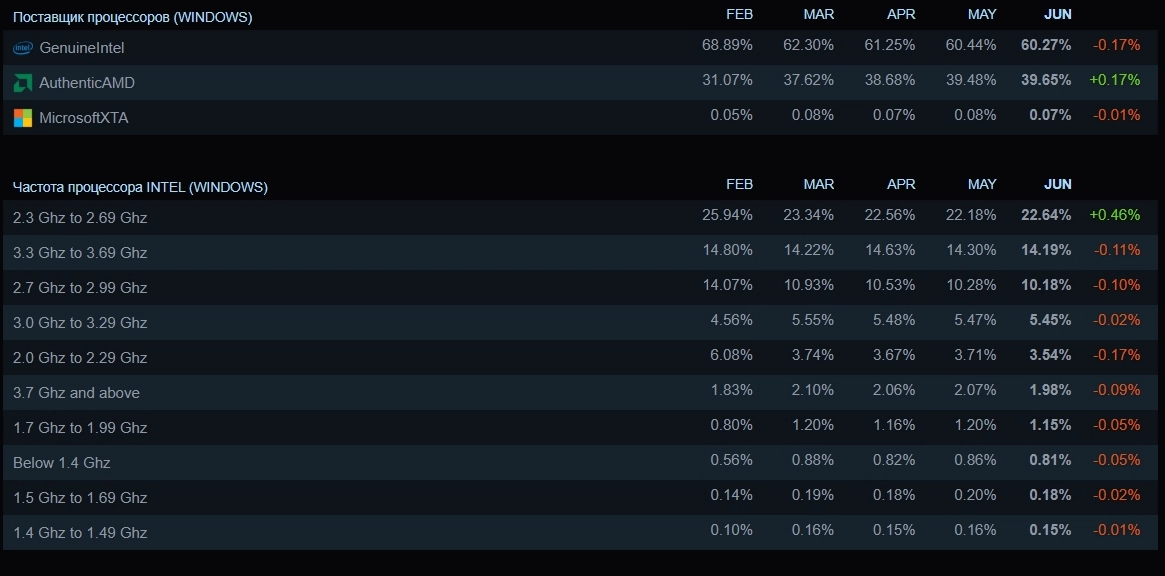Click AuthenticAMD's +0.17% change value
1165x576 pixels.
click(x=1115, y=80)
